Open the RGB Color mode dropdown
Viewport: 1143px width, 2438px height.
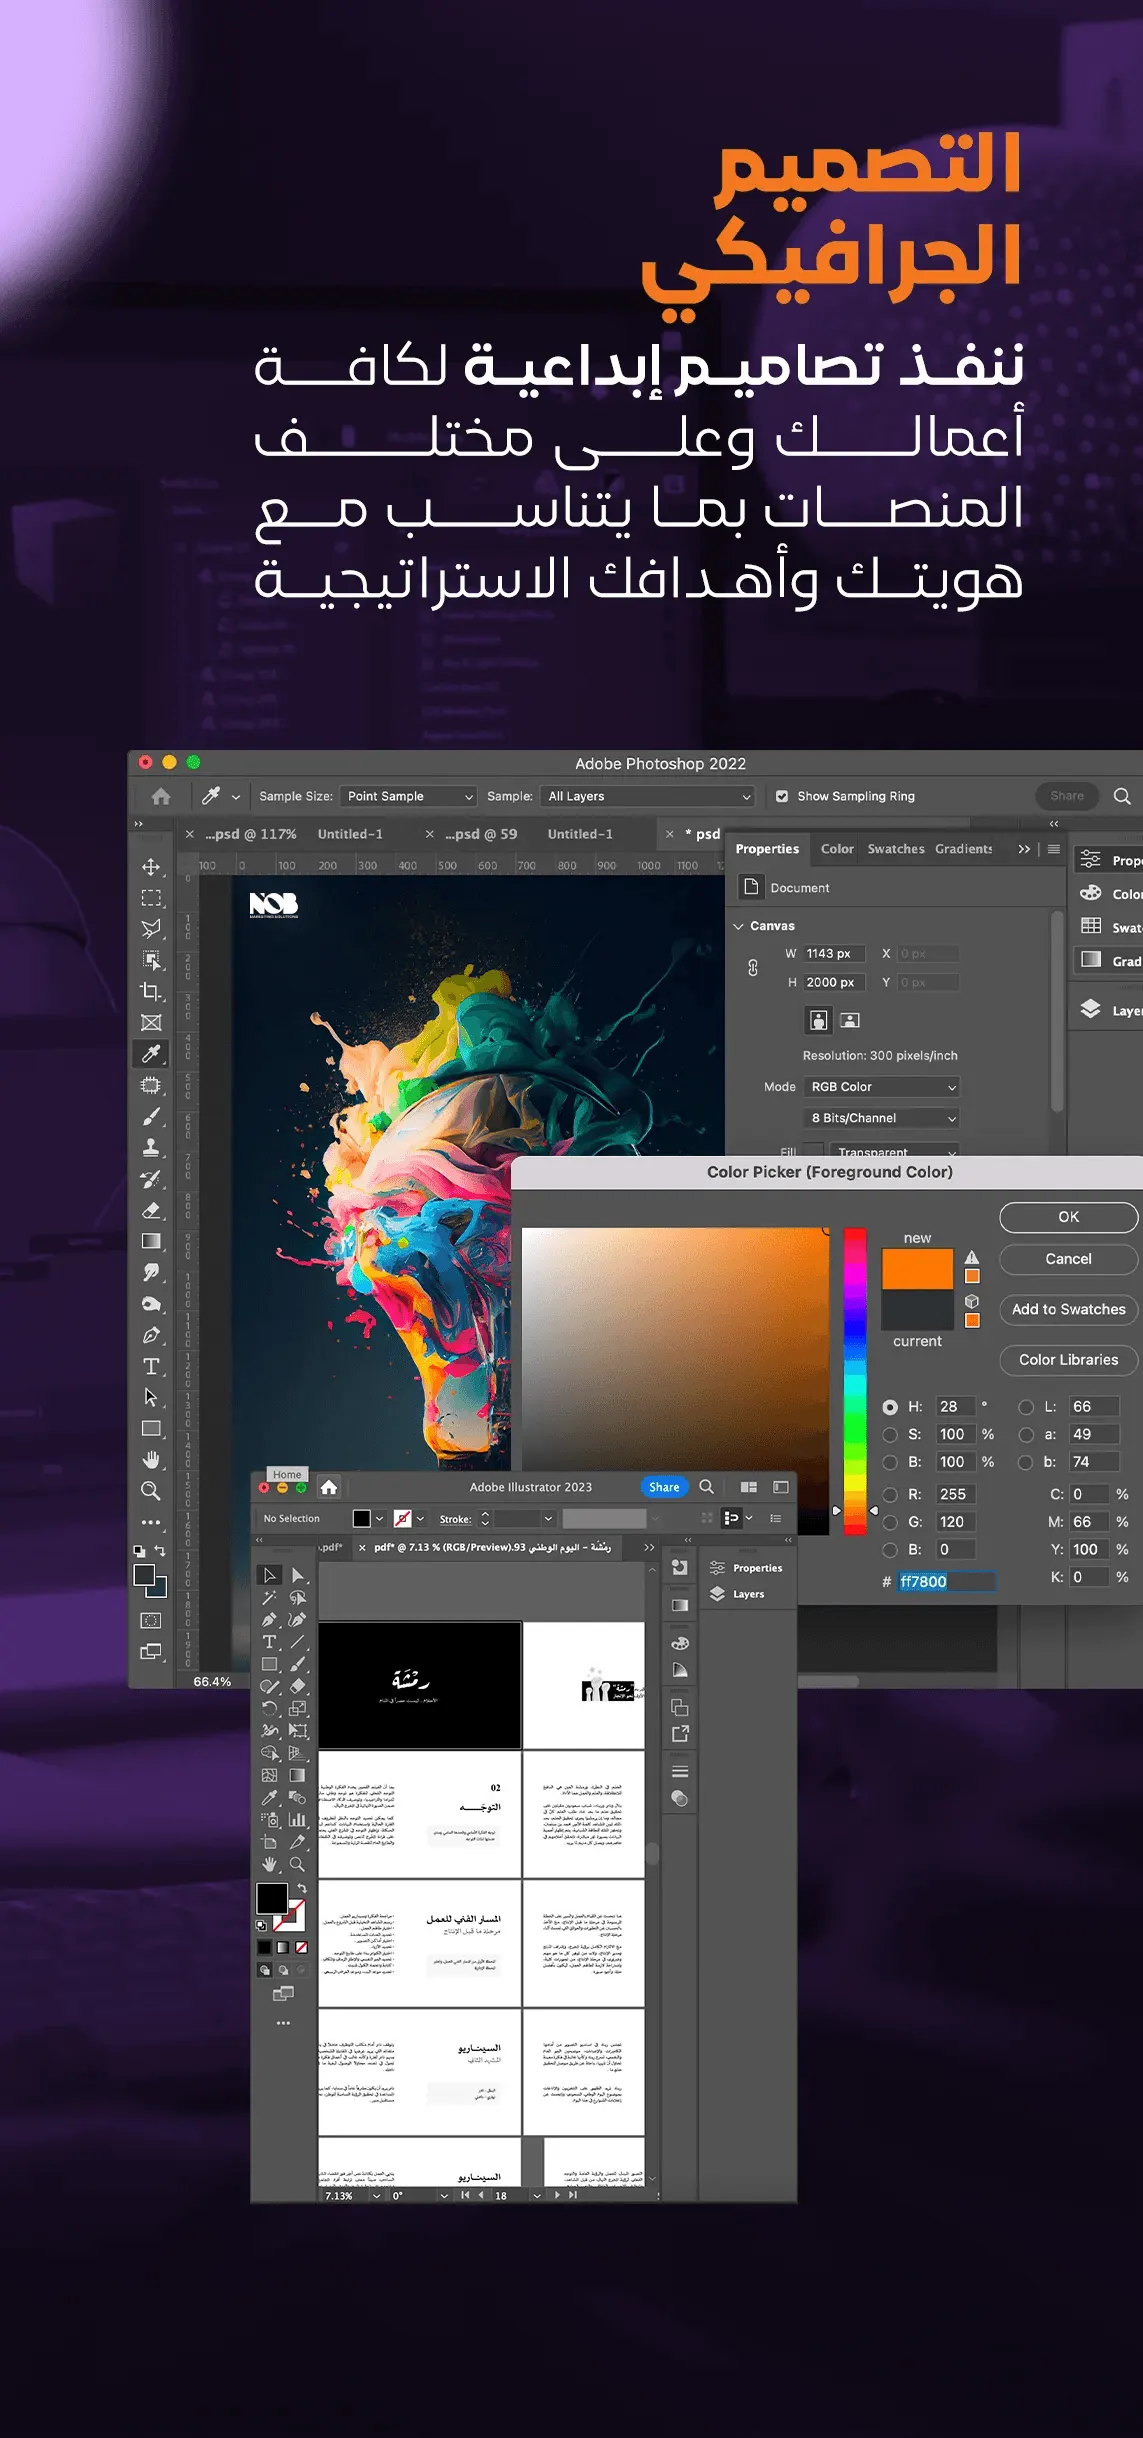point(882,1087)
